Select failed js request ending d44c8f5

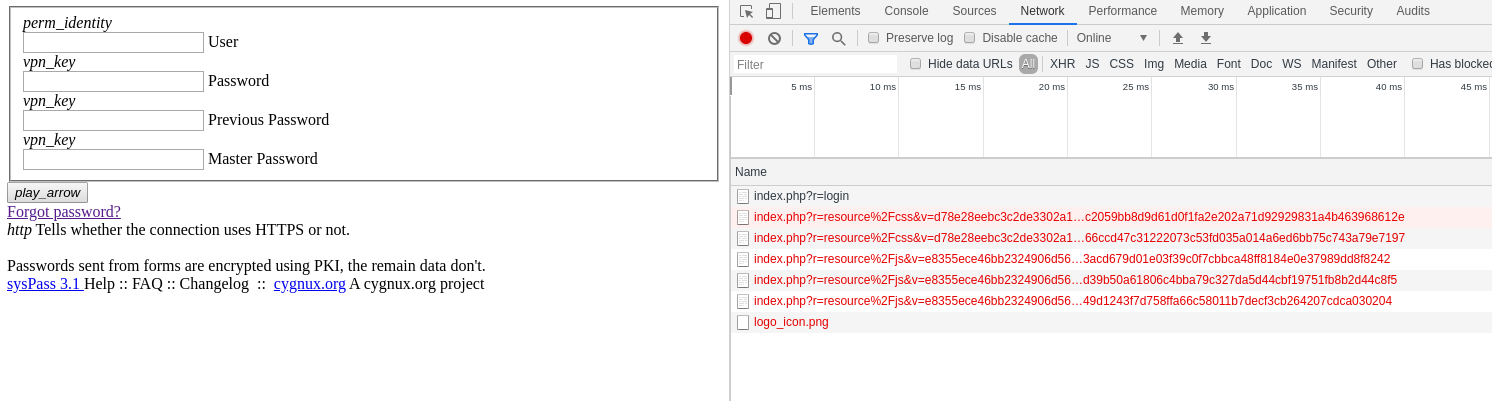coord(1111,280)
